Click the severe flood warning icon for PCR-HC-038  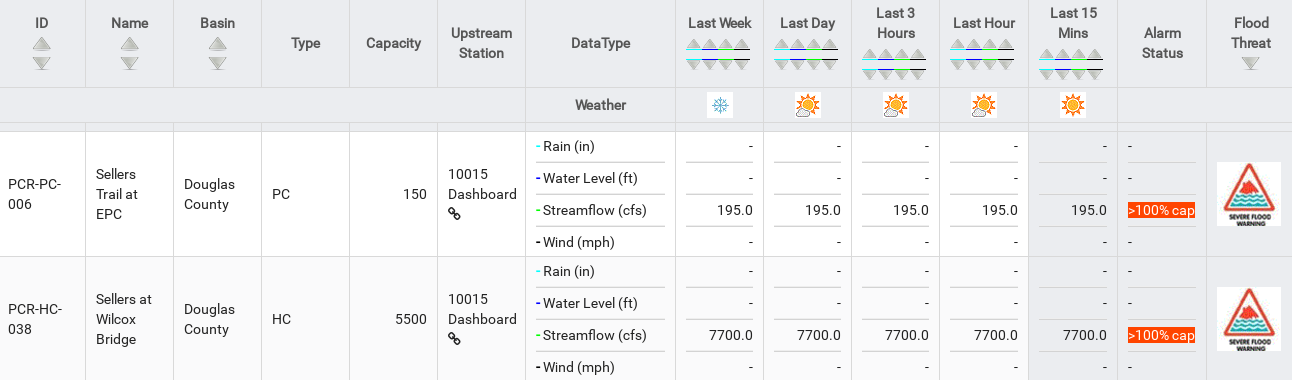(1249, 319)
